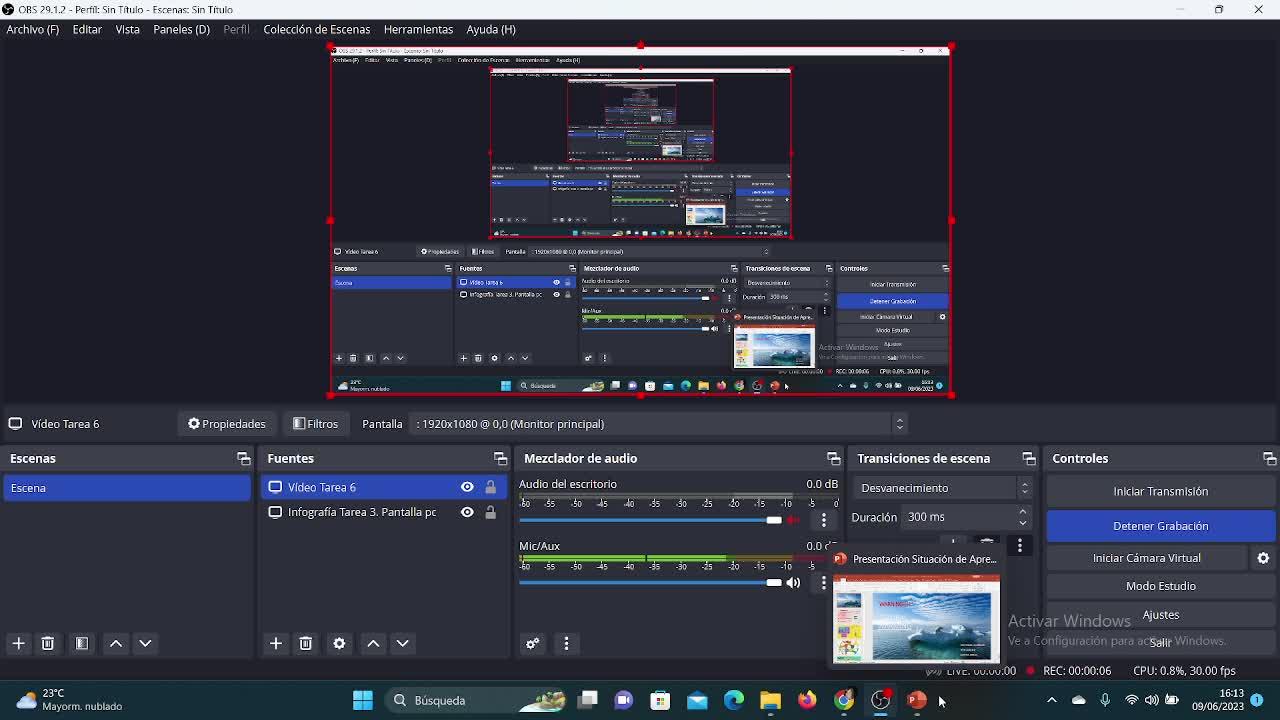Remove selected scene with trash icon

point(47,644)
